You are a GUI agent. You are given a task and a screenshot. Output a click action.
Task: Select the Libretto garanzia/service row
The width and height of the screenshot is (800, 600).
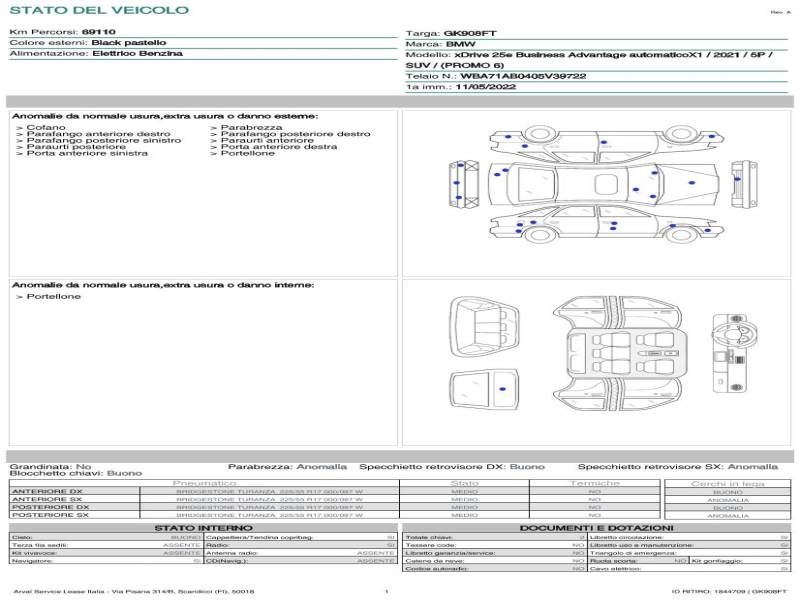tap(494, 553)
